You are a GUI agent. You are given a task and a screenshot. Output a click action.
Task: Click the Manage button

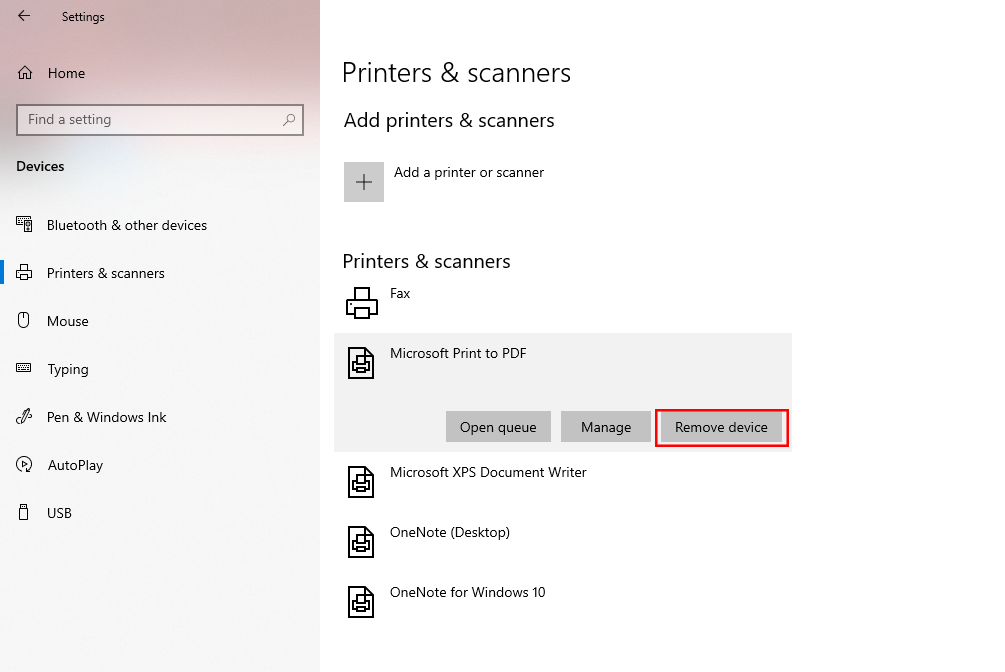605,427
